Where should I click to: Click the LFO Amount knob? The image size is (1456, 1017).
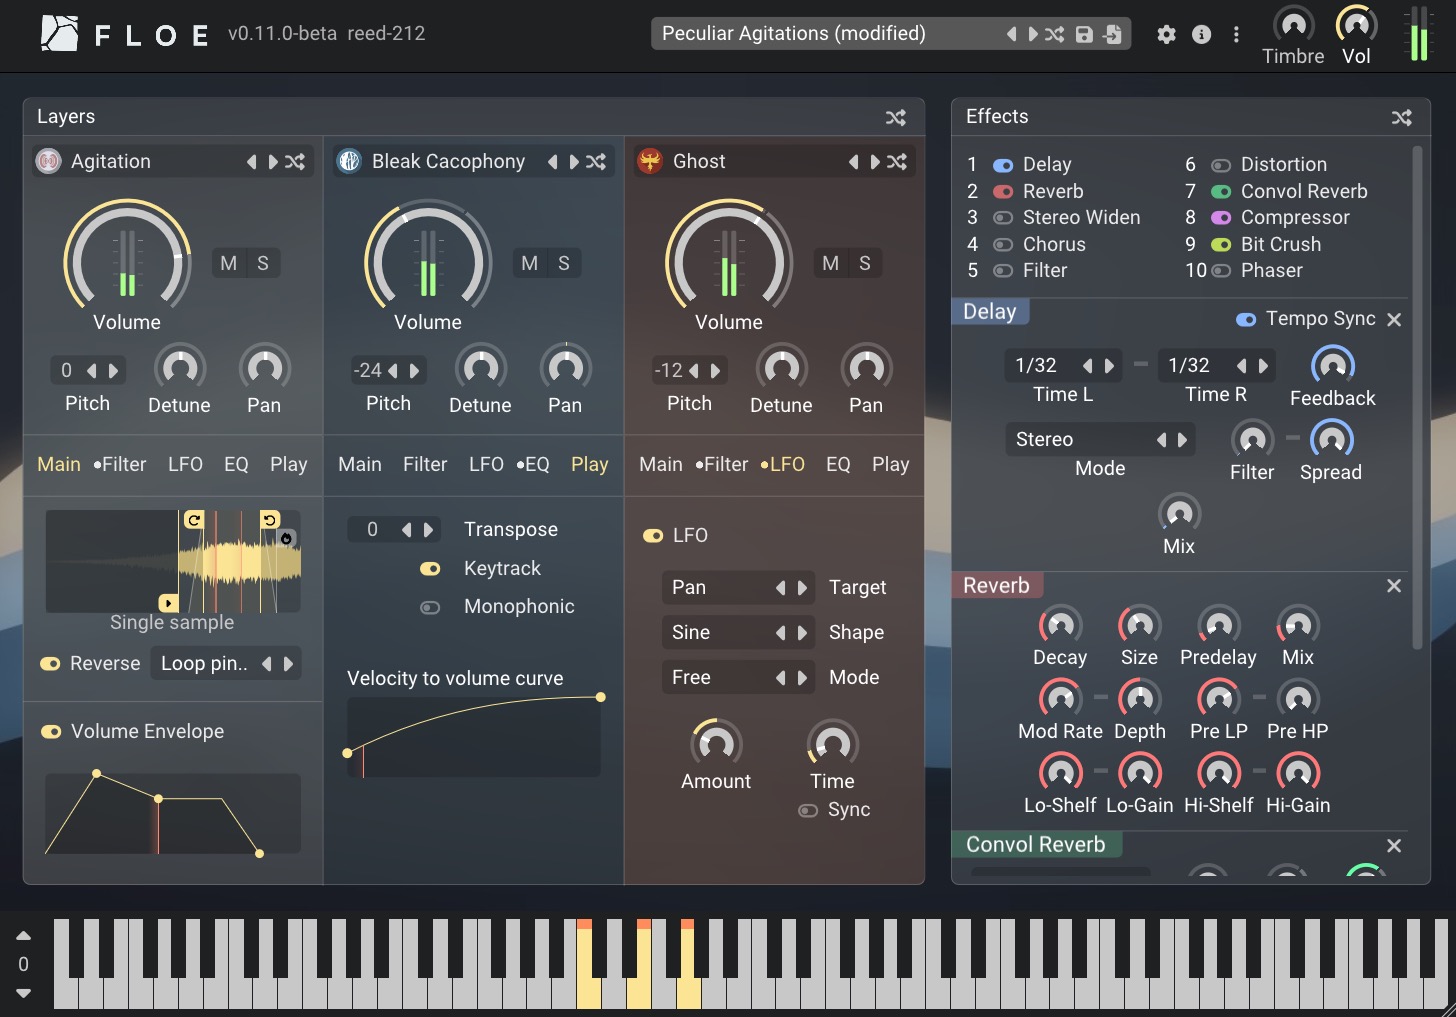716,744
